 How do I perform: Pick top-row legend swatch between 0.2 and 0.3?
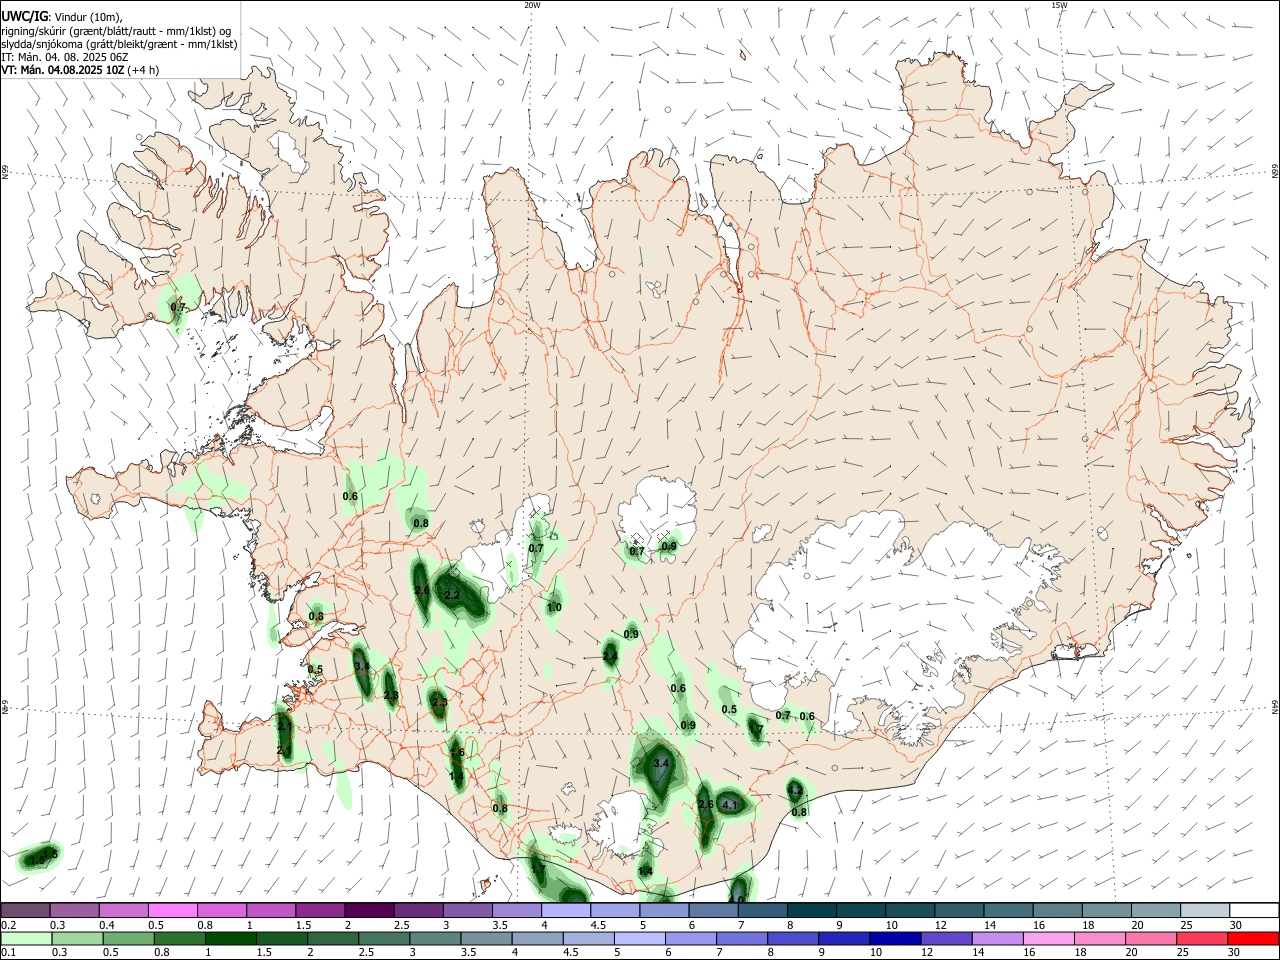coord(25,910)
